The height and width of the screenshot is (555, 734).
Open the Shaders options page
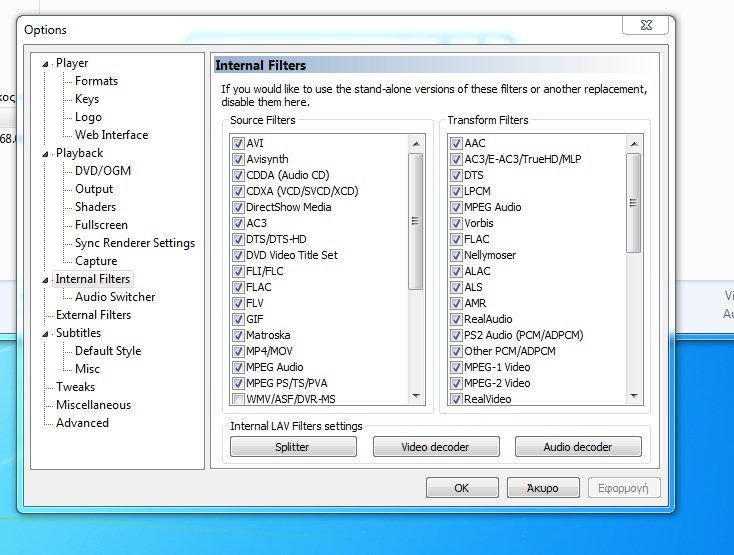(x=95, y=207)
